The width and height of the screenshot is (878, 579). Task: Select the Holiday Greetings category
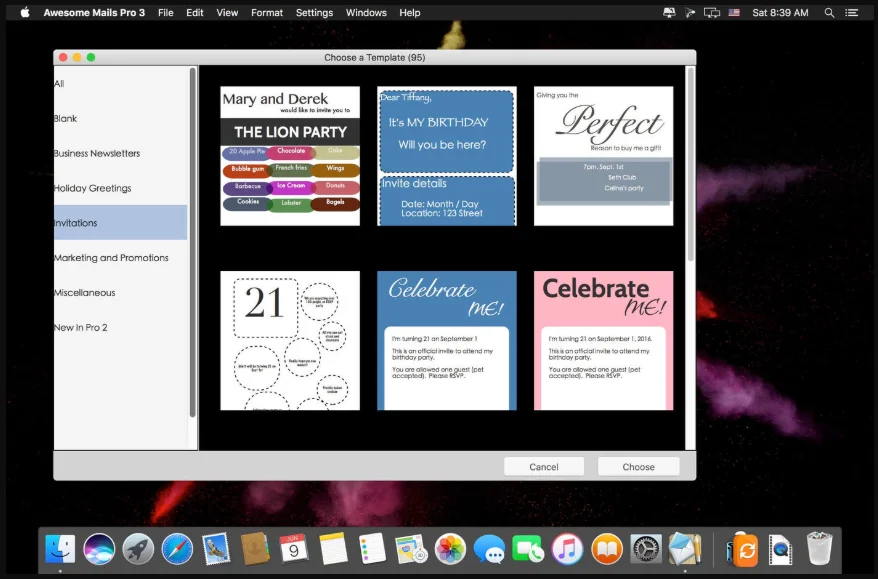point(121,188)
